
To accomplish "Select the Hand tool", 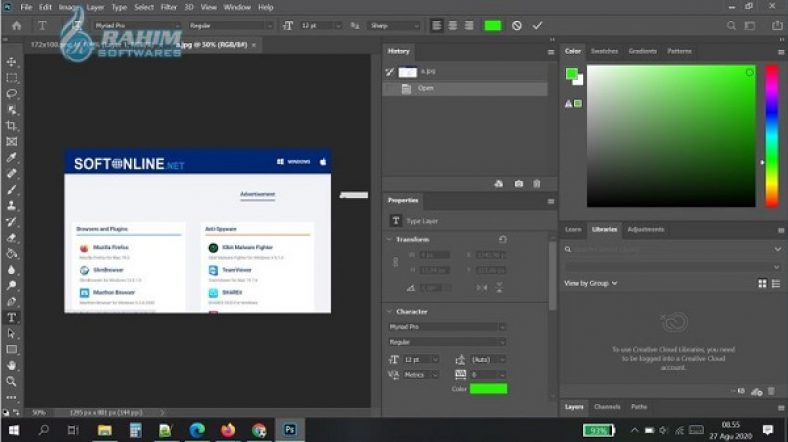I will point(12,365).
